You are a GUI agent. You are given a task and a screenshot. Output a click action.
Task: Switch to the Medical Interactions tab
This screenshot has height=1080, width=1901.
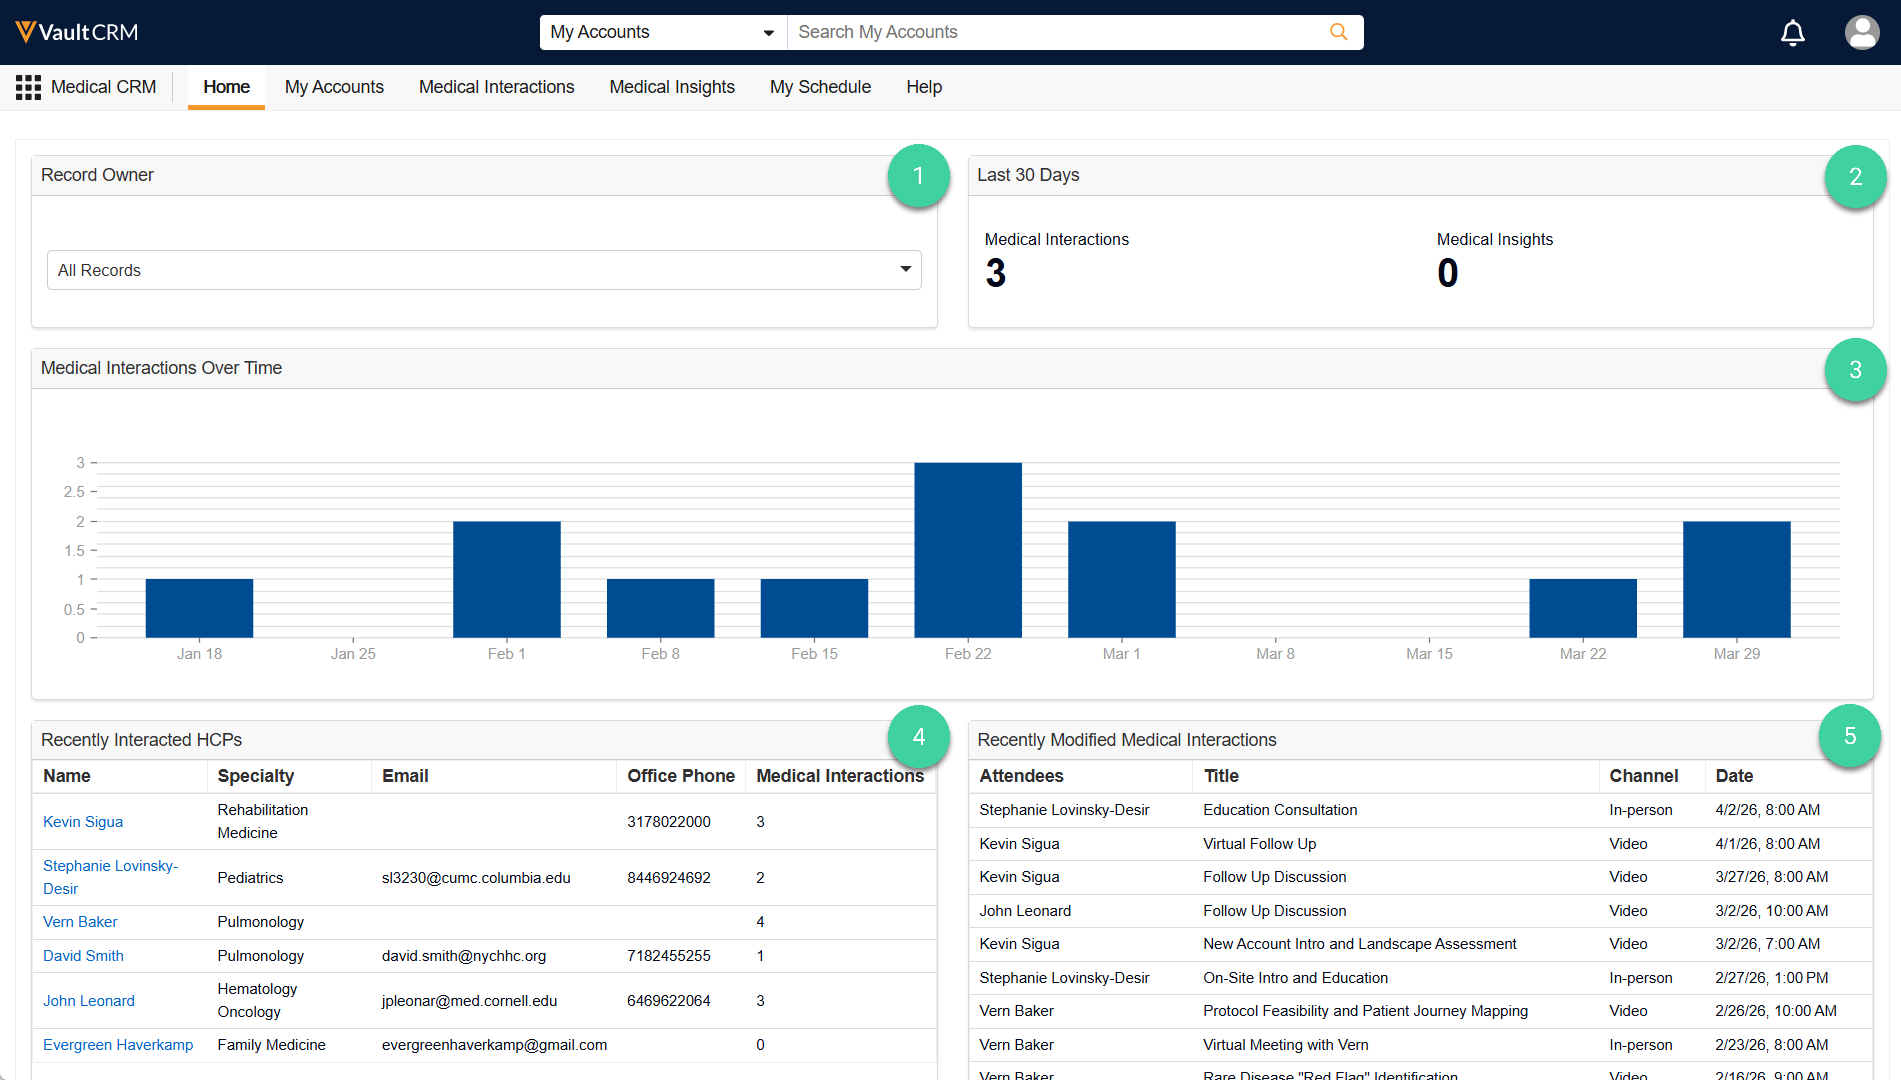click(x=496, y=87)
